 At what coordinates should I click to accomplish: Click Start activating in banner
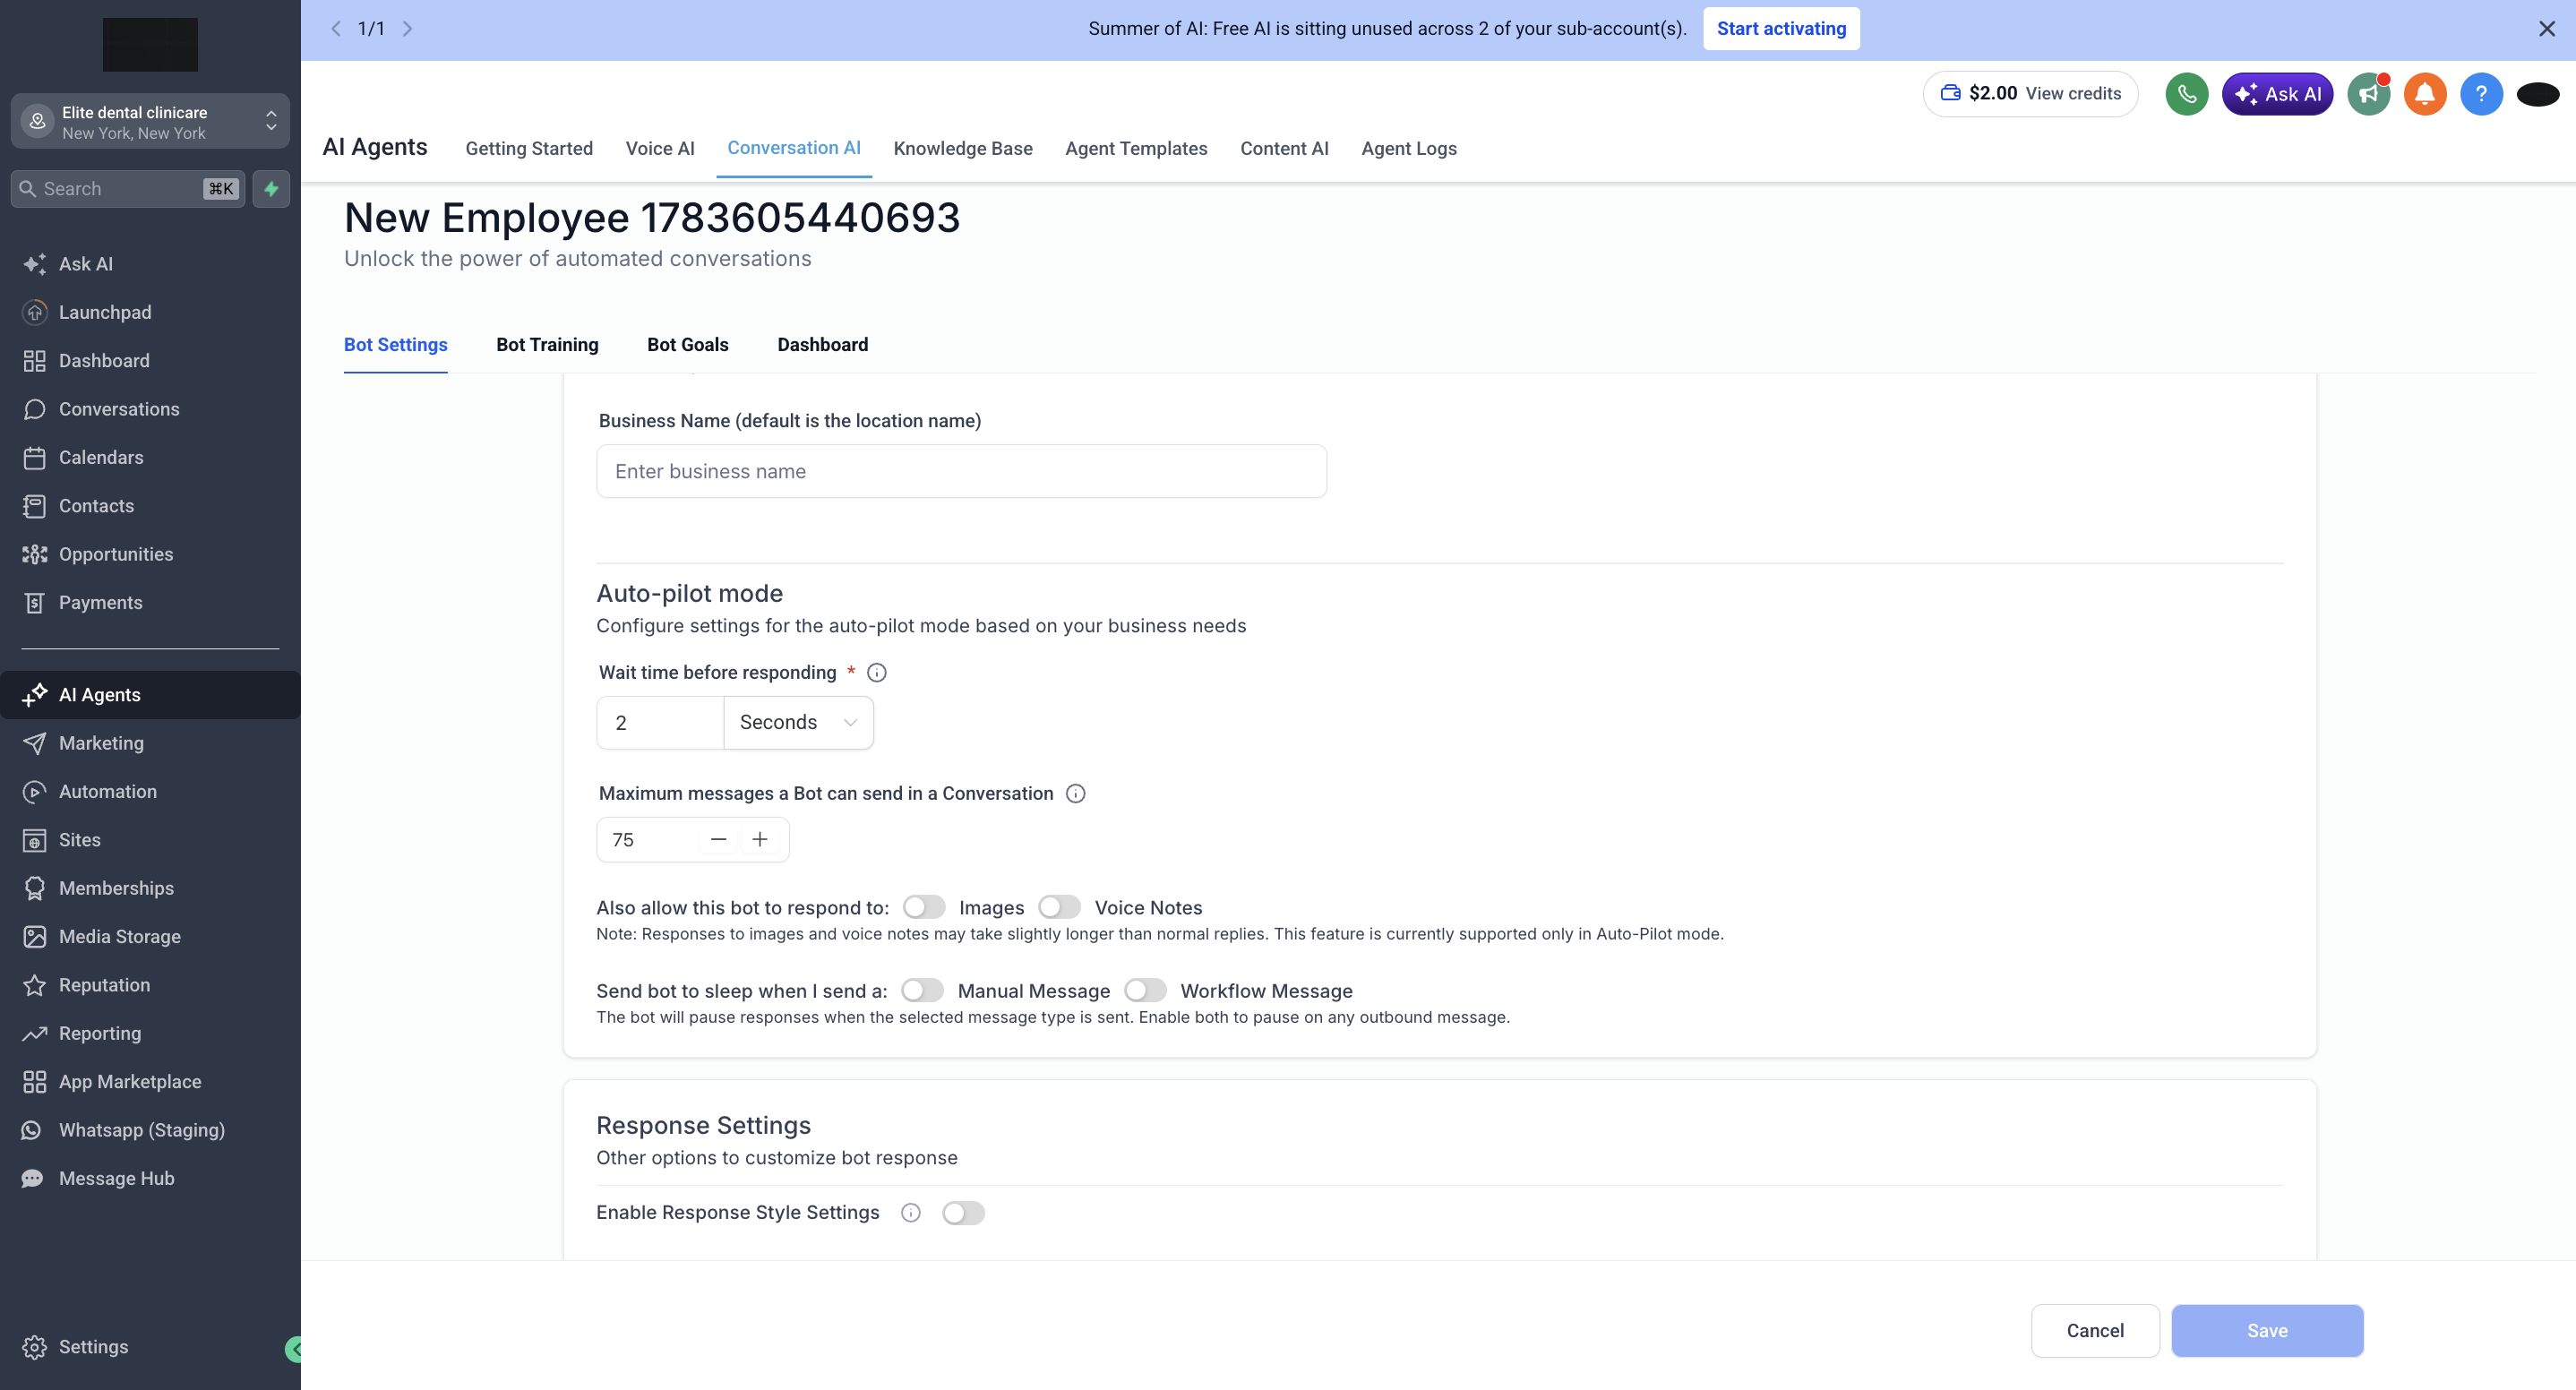click(x=1781, y=29)
